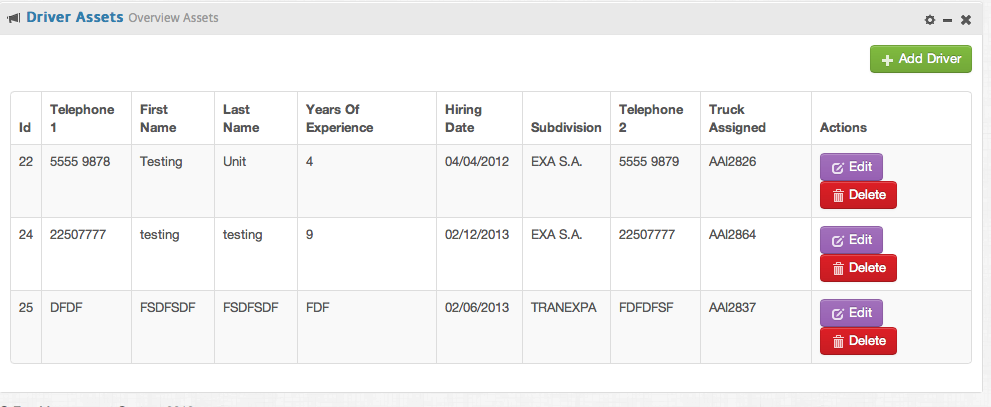Edit driver with Id 22
The width and height of the screenshot is (991, 407).
coord(851,167)
